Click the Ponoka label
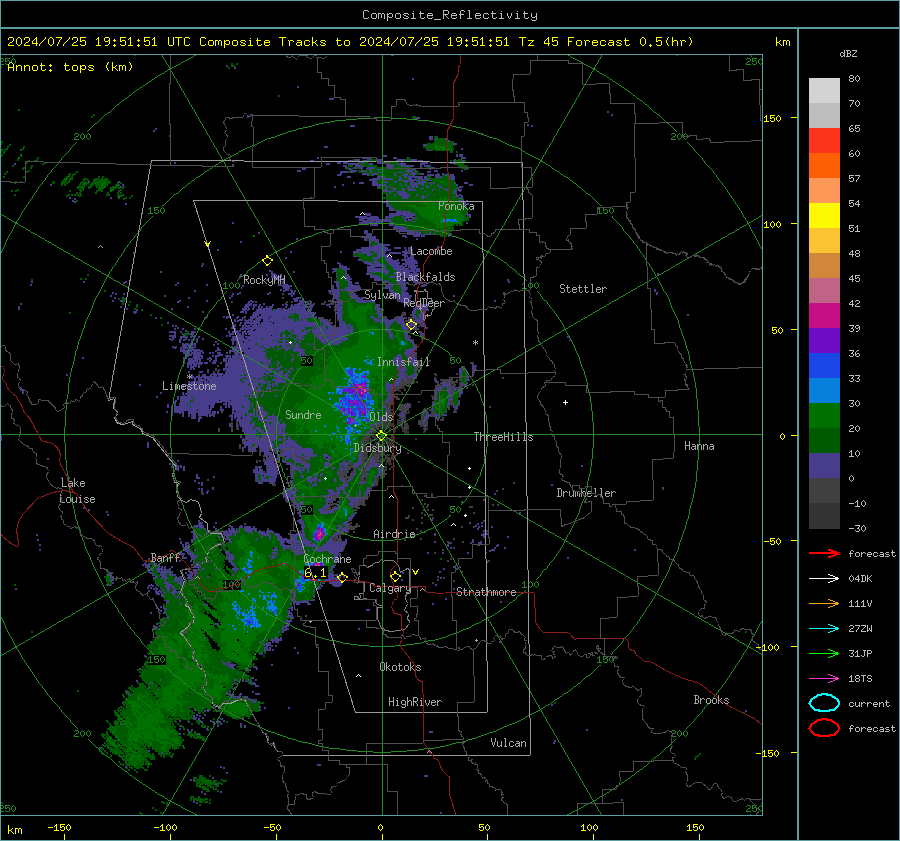This screenshot has height=841, width=900. [456, 206]
